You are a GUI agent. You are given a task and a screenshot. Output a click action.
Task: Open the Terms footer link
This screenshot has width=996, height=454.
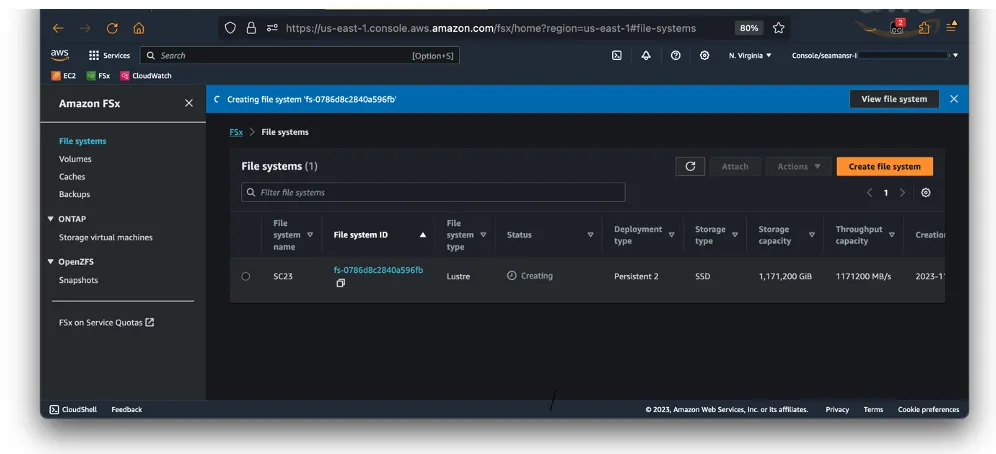point(873,410)
